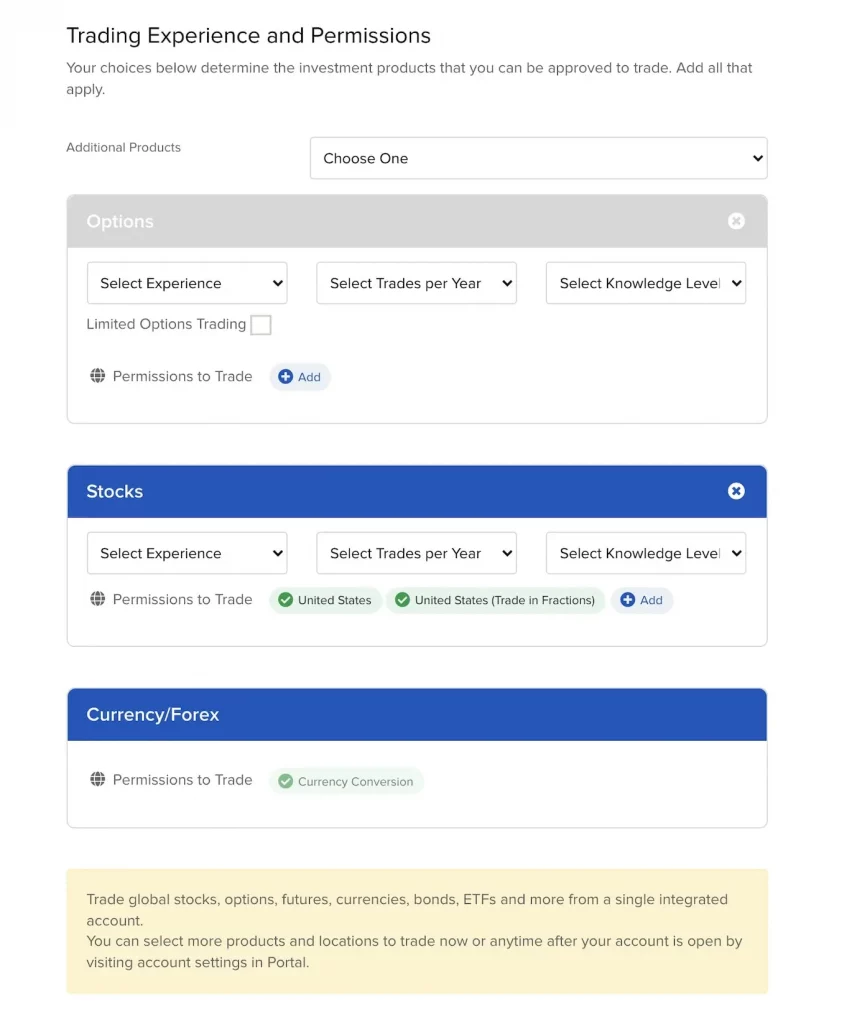Click the Currency Conversion check icon

coord(286,781)
